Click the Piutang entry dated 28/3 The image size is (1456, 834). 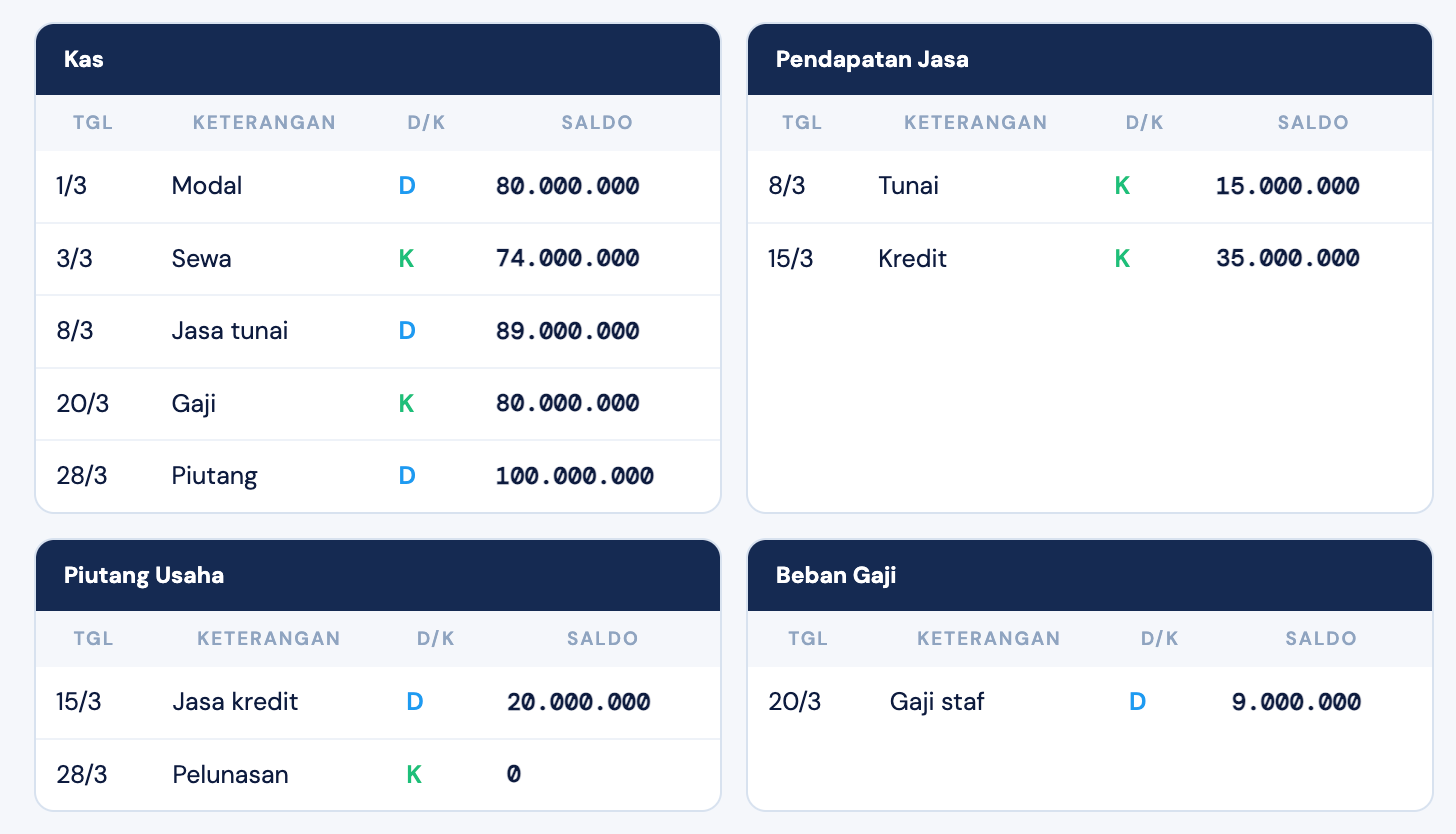214,476
